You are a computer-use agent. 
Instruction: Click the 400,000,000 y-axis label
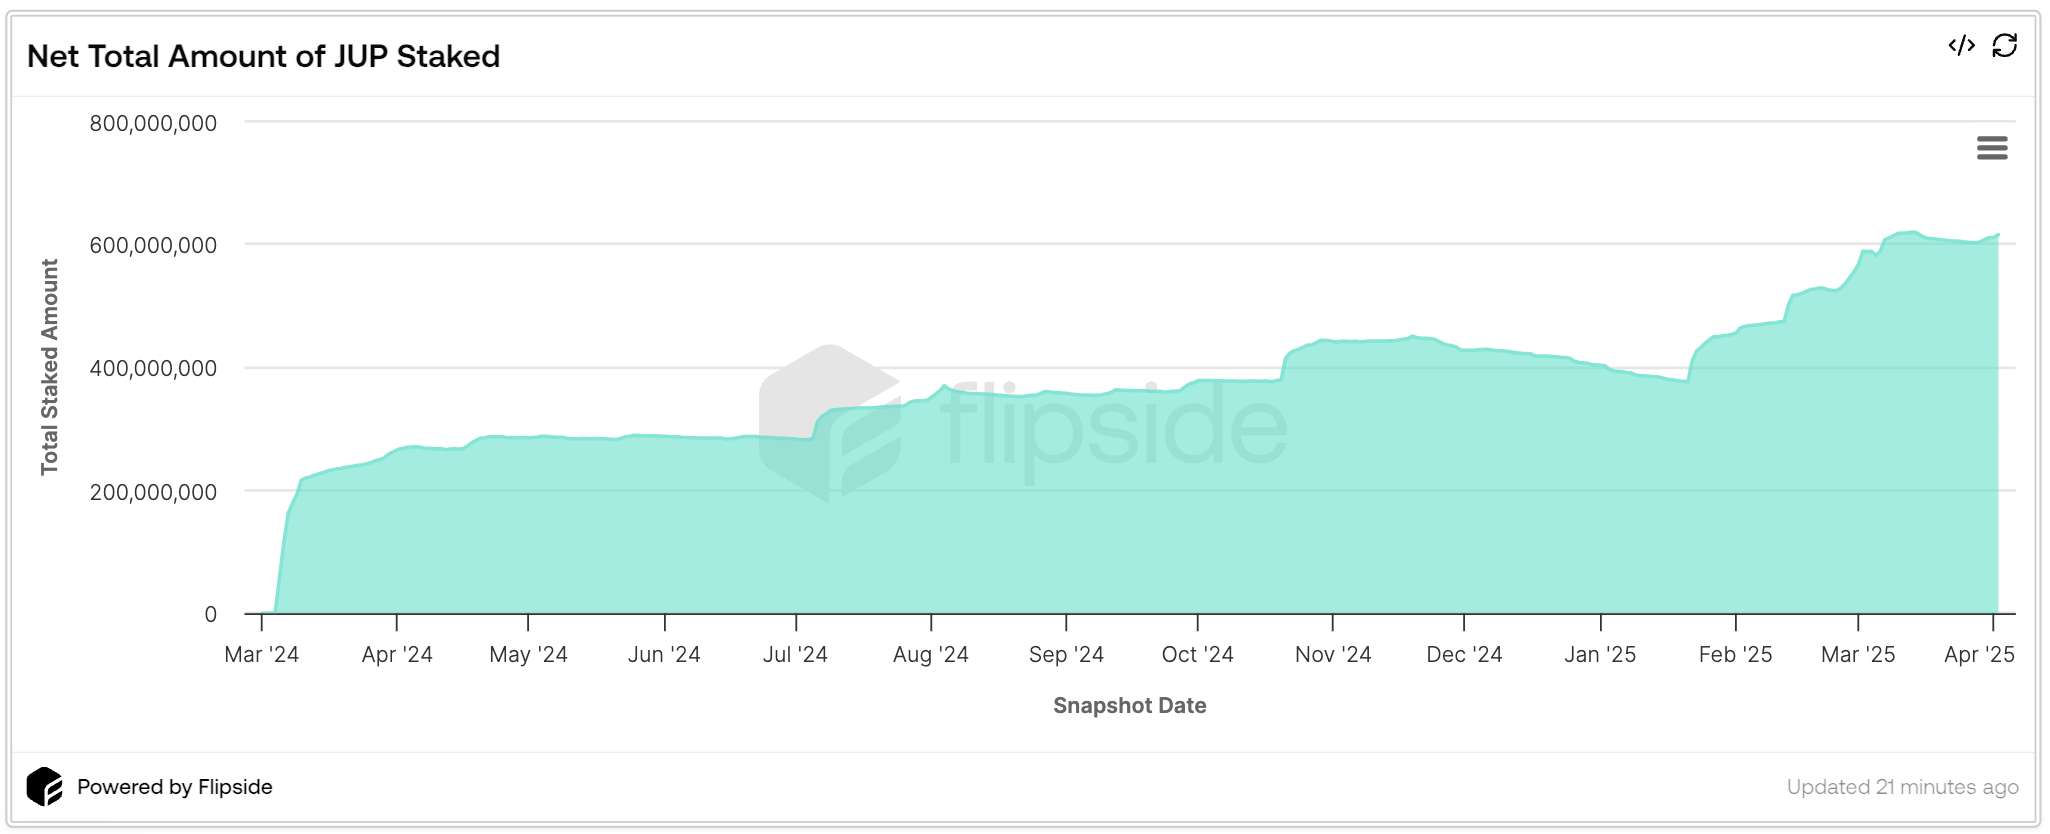(153, 368)
